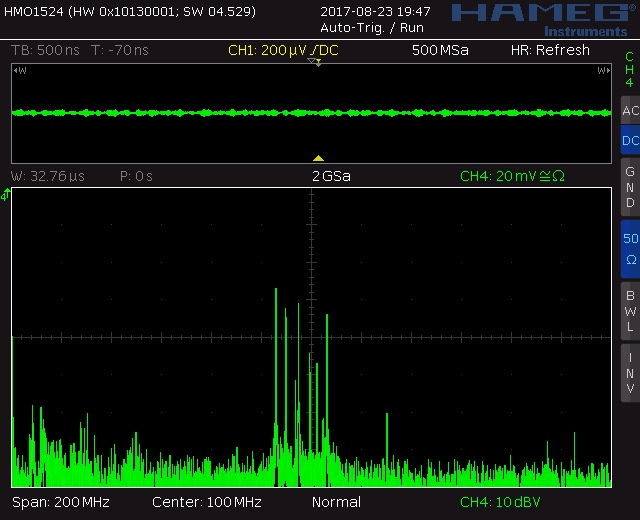Toggle the INV invert channel softkey

point(629,372)
